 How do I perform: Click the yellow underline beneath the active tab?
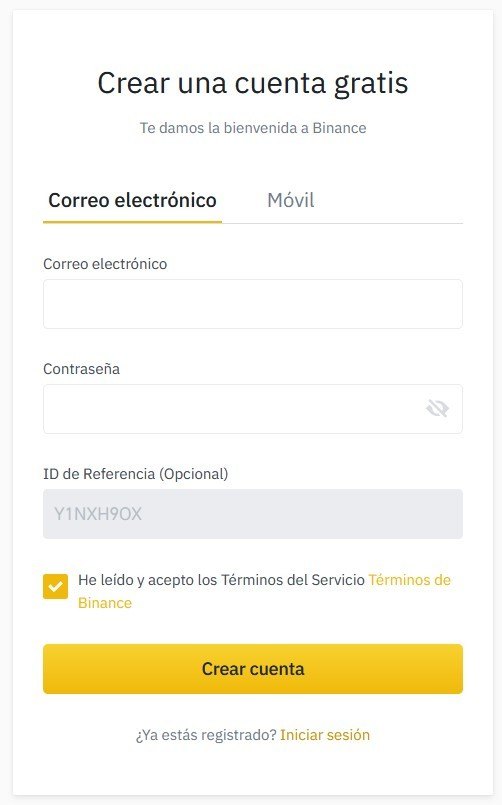point(132,222)
